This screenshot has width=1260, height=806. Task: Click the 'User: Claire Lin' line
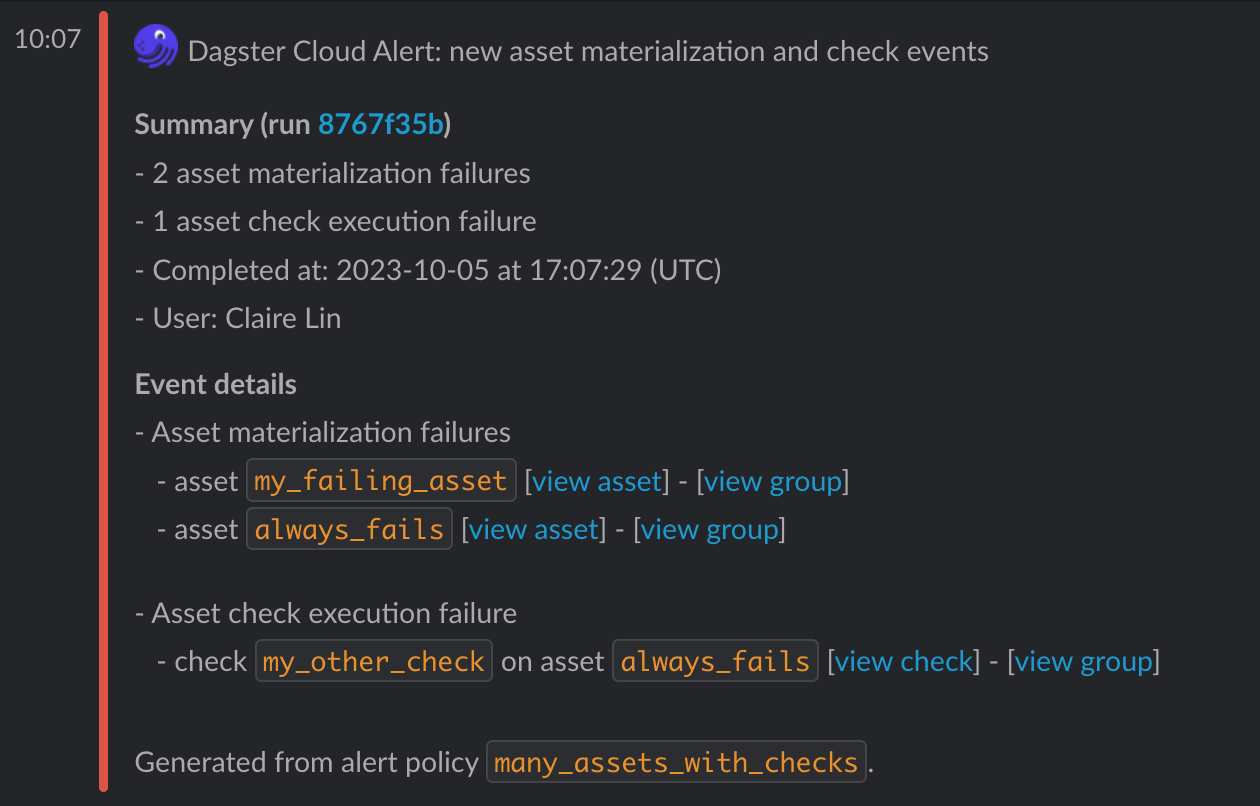(x=238, y=319)
